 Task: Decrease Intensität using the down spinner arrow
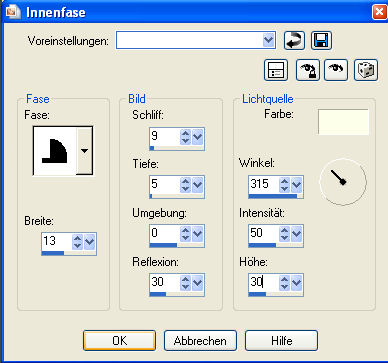pos(284,238)
